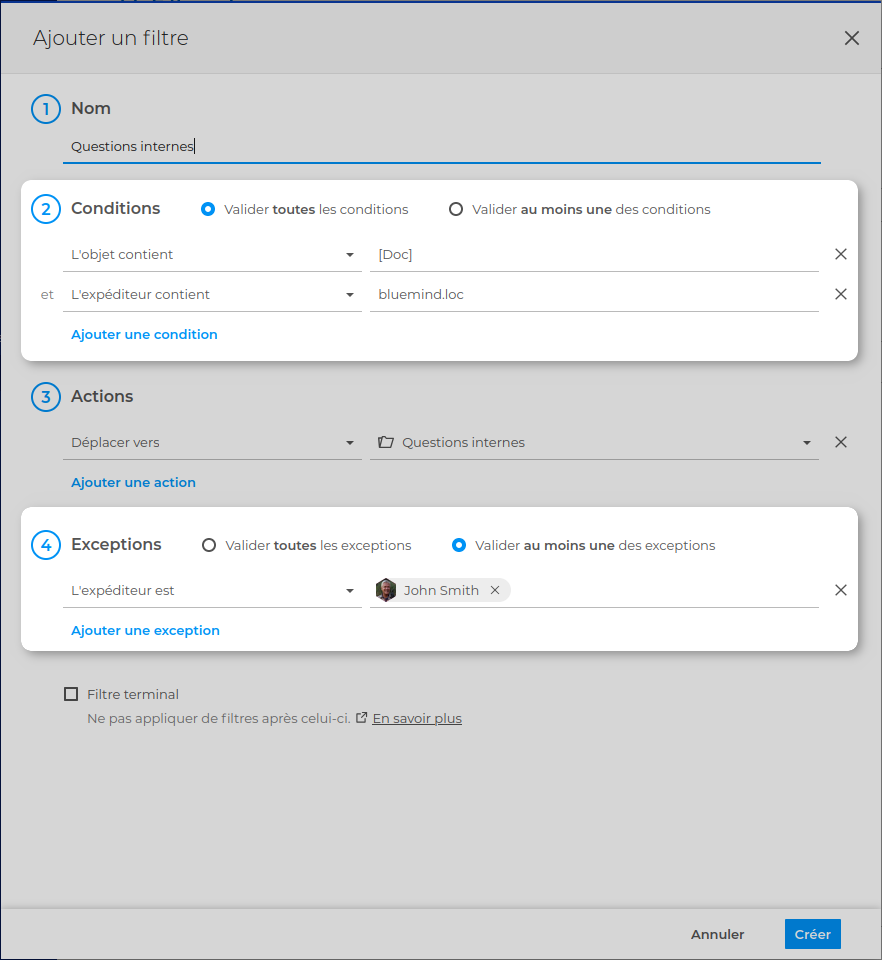882x960 pixels.
Task: Choose "Valider toutes les exceptions" radio
Action: [209, 545]
